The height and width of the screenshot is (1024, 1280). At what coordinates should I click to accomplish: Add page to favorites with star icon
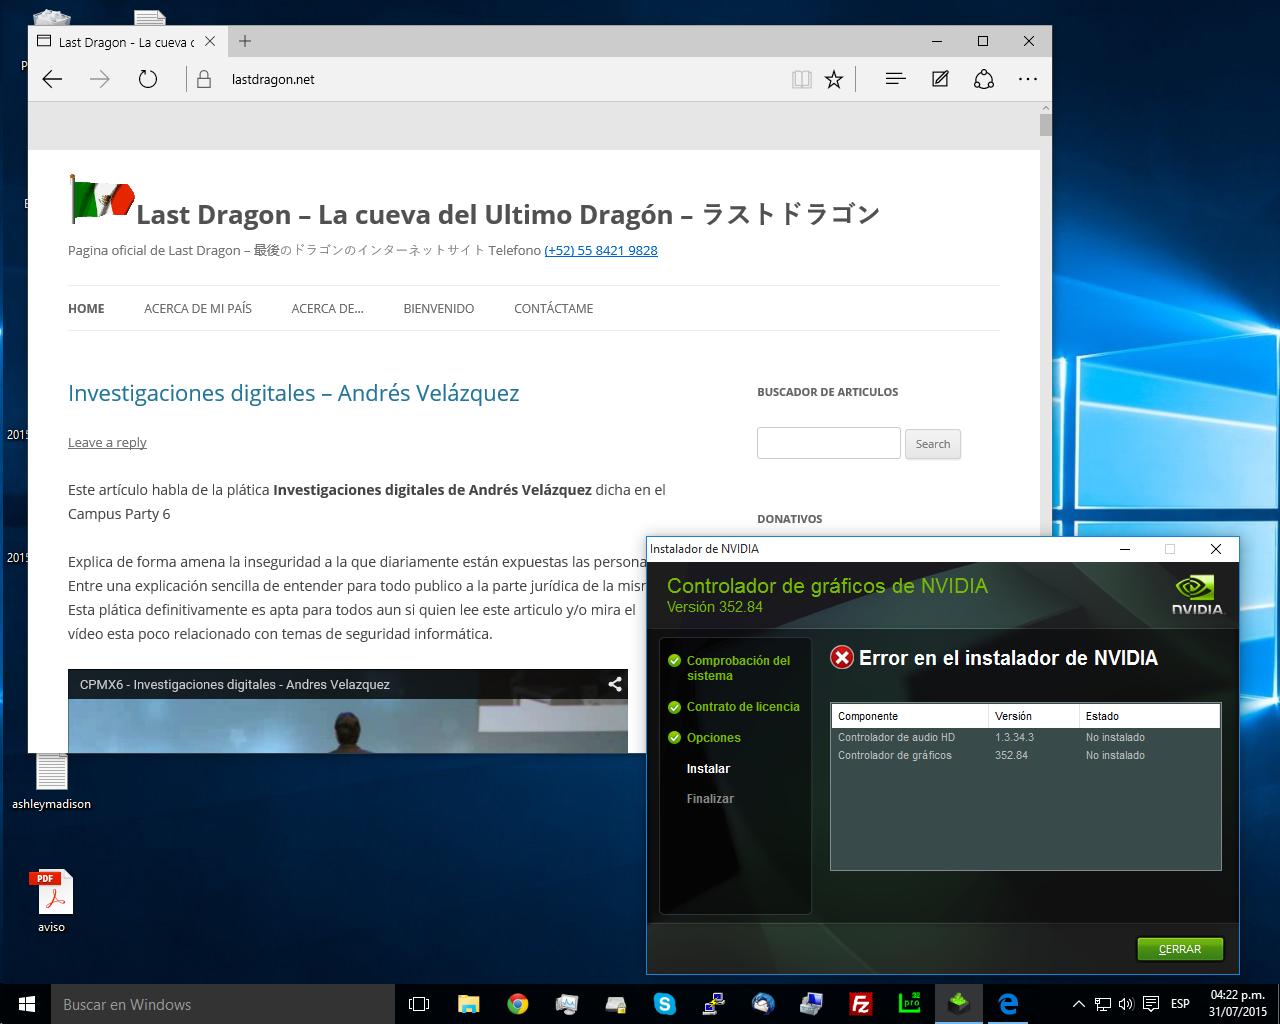click(x=834, y=79)
